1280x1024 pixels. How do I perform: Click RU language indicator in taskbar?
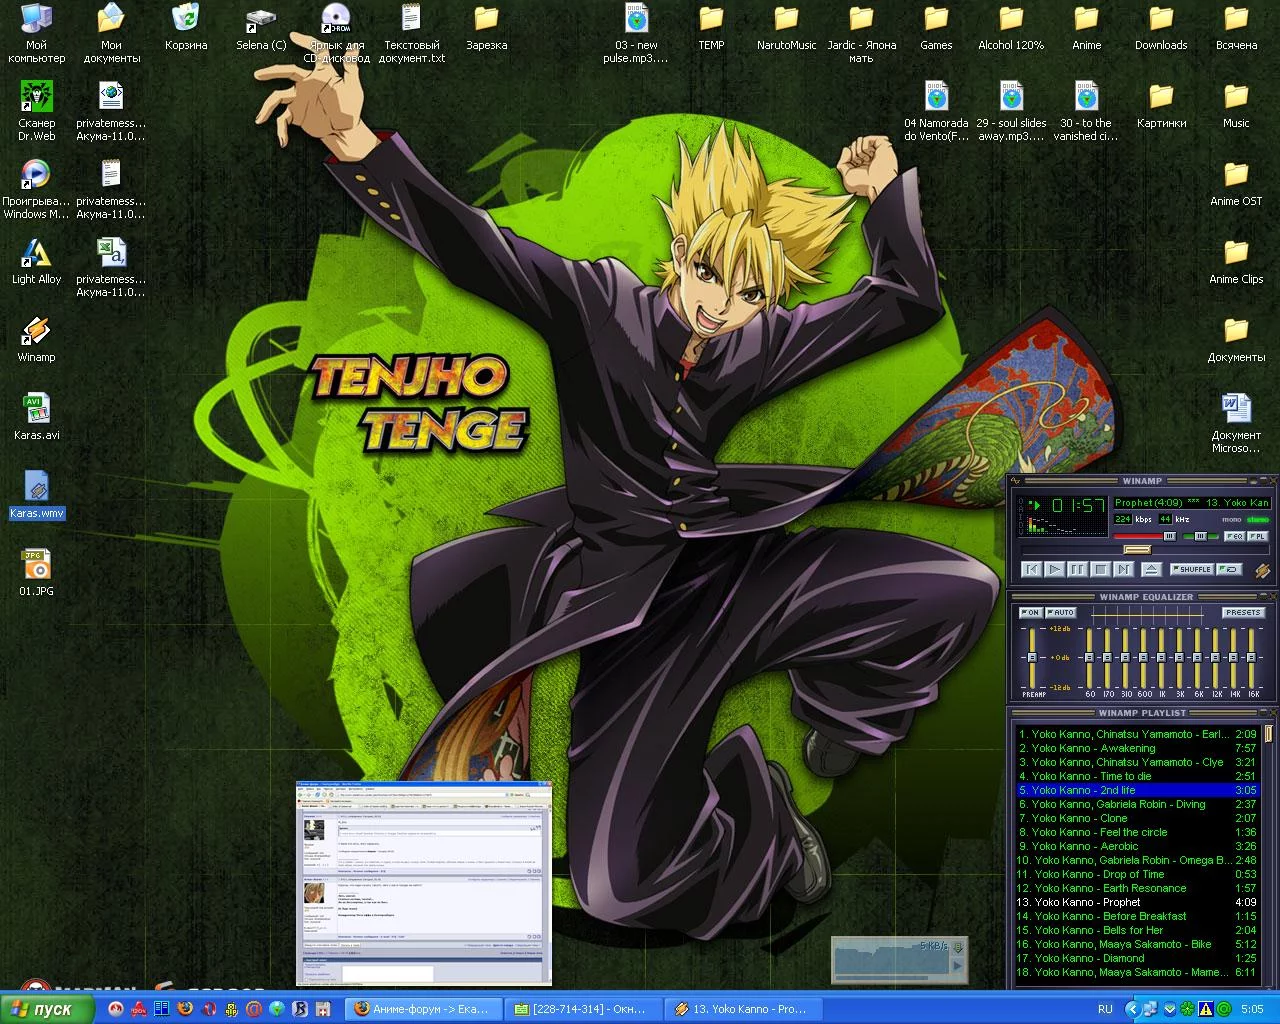[1105, 1009]
